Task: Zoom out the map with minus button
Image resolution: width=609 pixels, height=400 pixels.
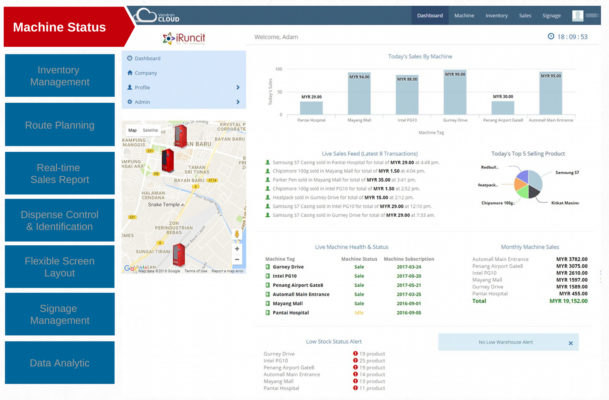Action: 237,259
